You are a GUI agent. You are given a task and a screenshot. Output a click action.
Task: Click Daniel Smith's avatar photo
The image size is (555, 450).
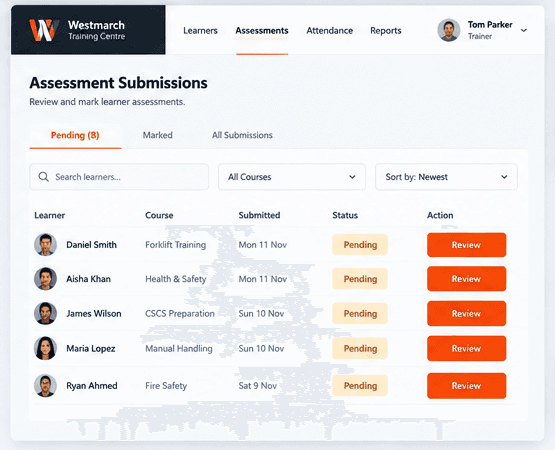pyautogui.click(x=45, y=245)
